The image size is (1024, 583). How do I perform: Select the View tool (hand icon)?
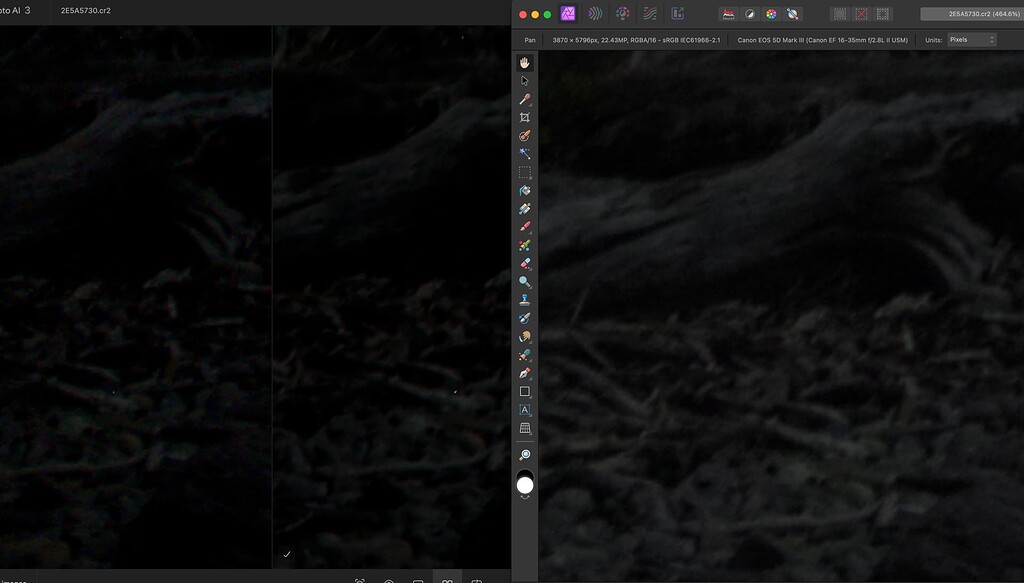(525, 63)
